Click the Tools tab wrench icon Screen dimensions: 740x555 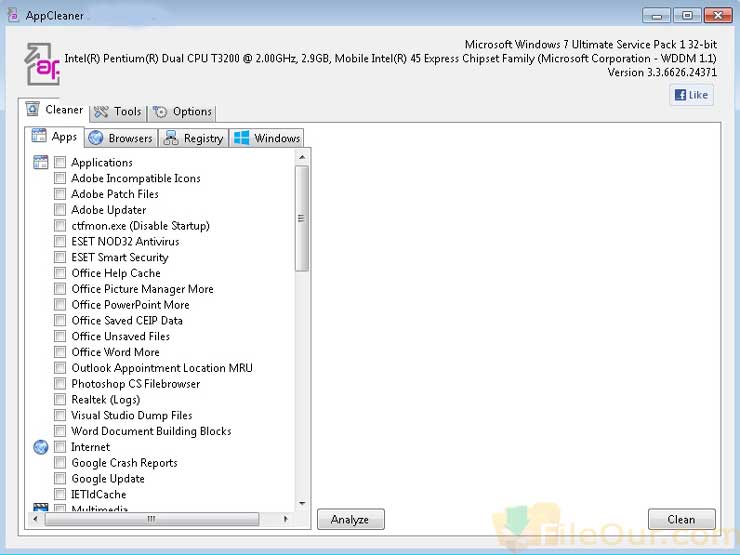coord(101,112)
